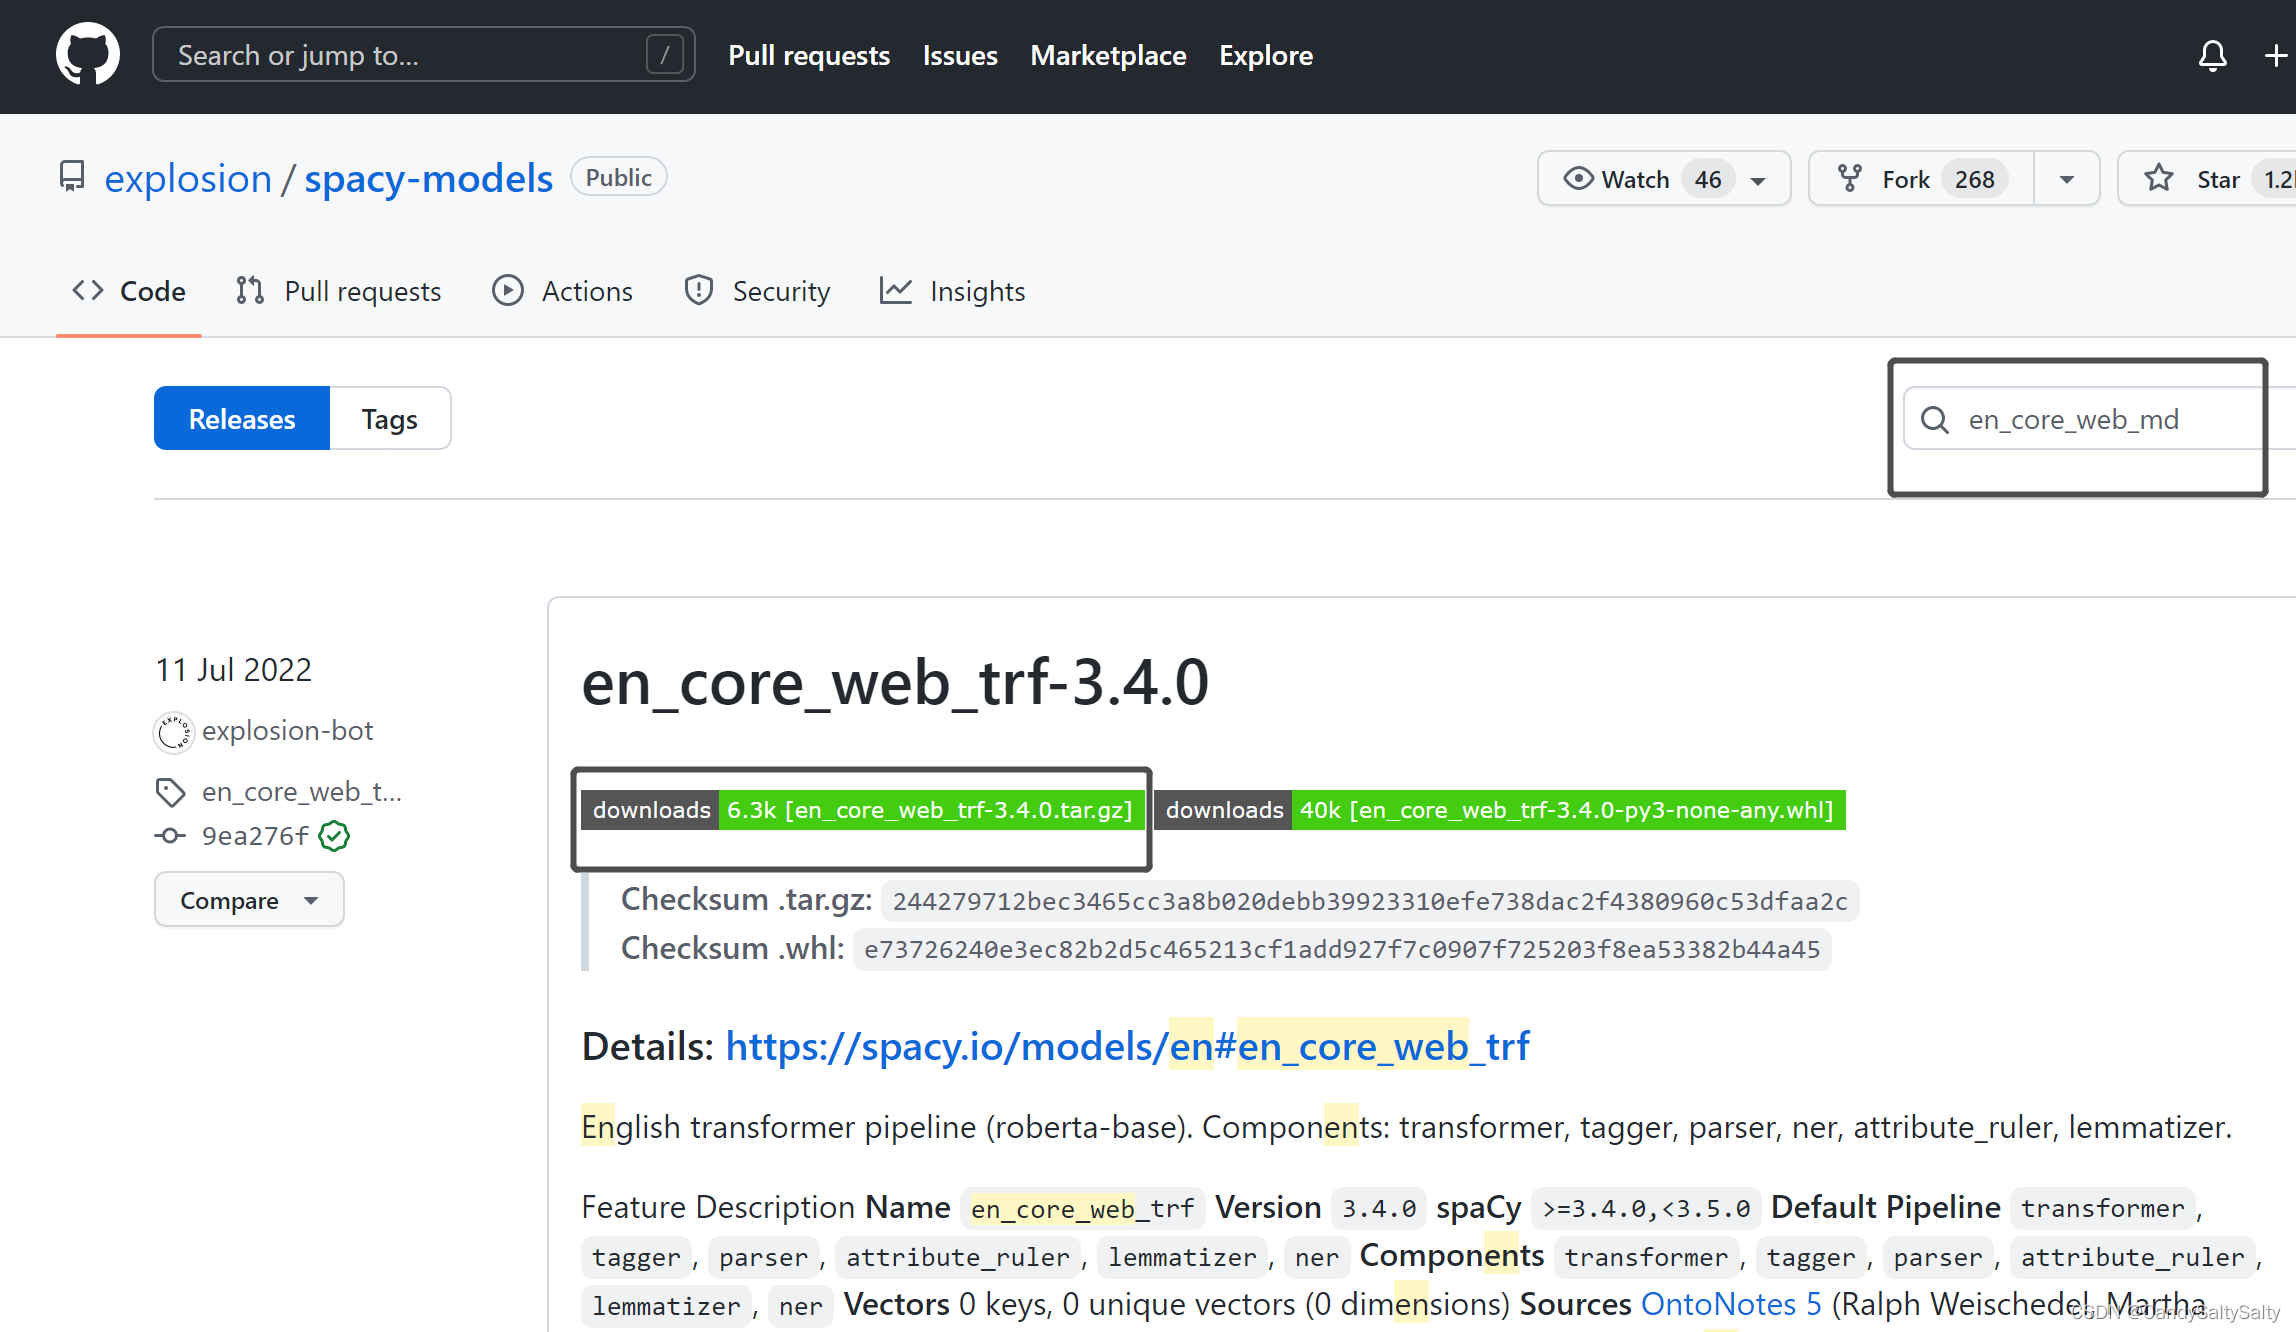Click the GitHub home logo

click(88, 54)
